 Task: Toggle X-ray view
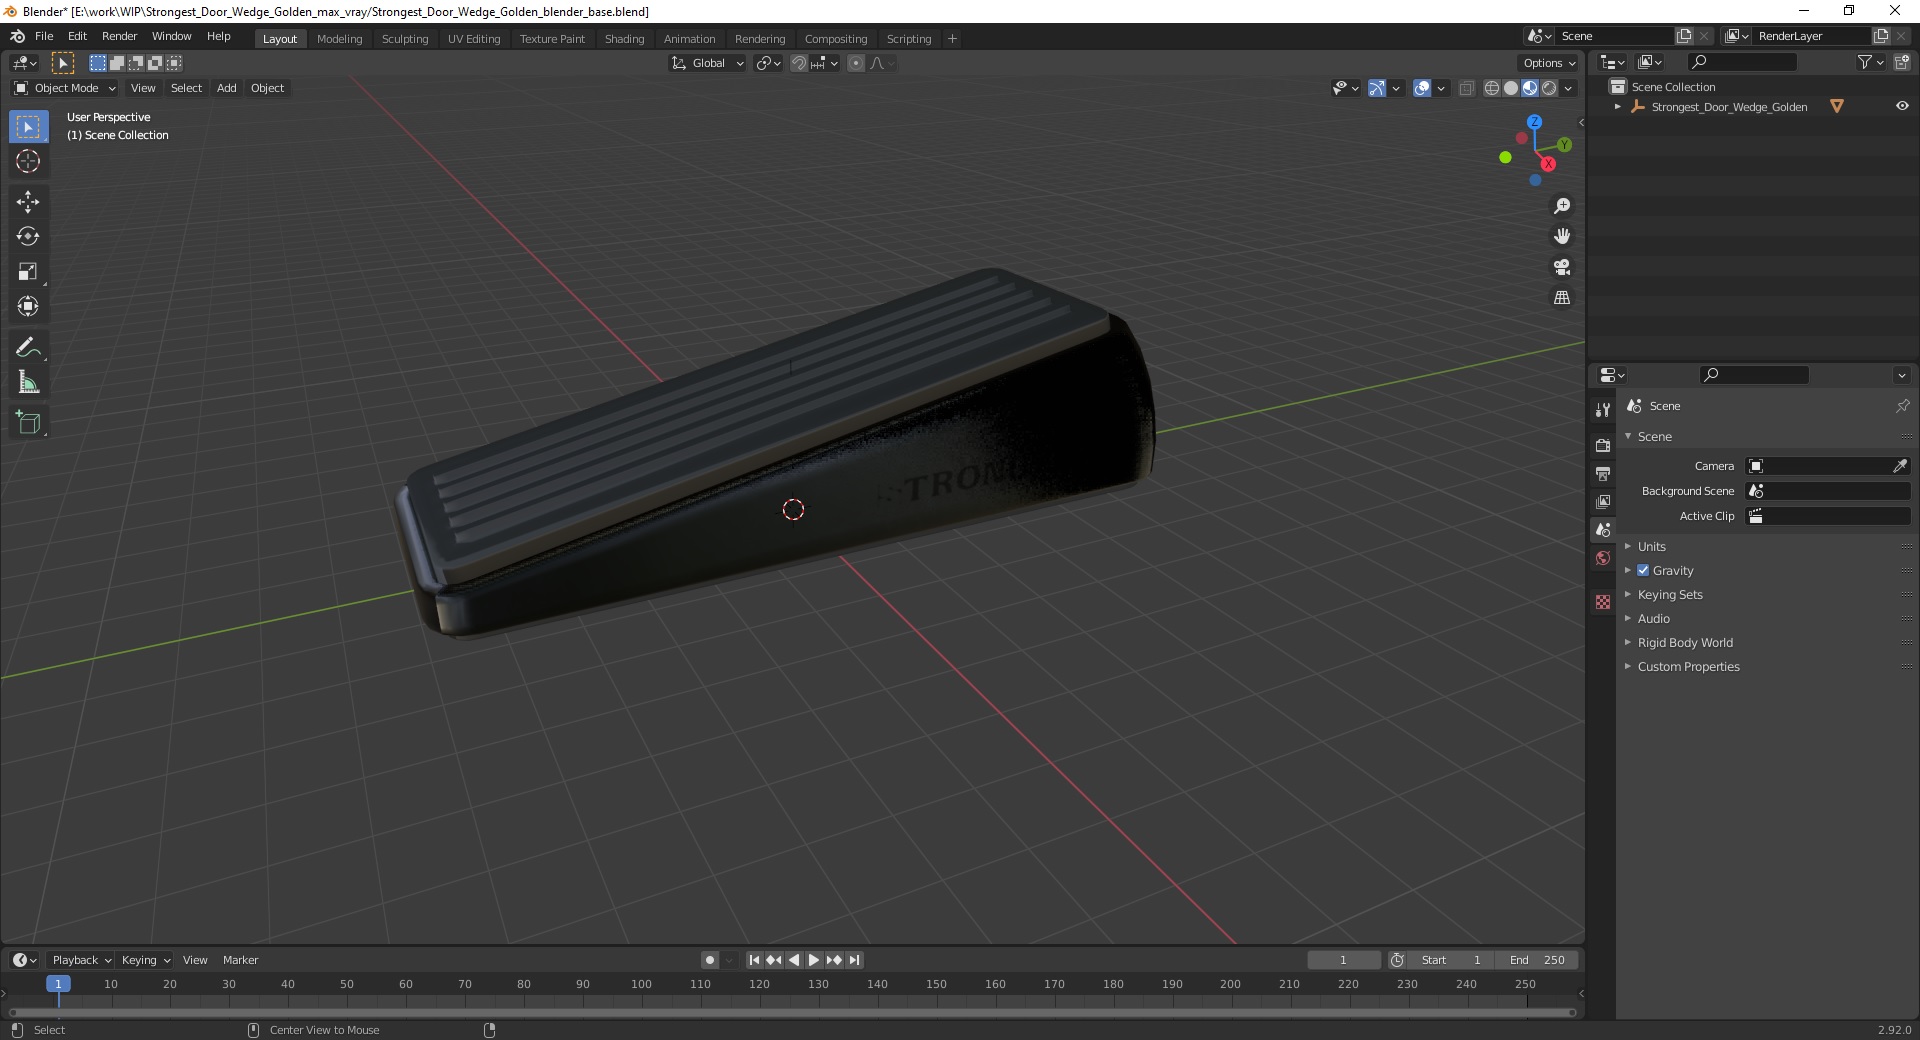[x=1467, y=88]
